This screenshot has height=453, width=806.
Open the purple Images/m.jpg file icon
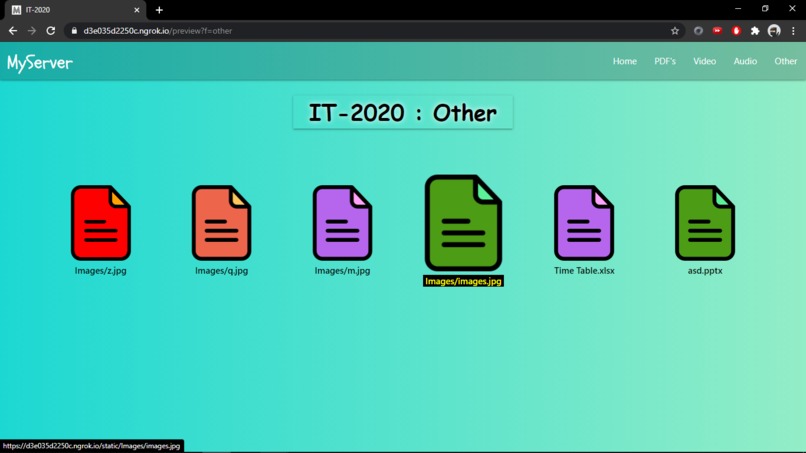click(x=342, y=223)
